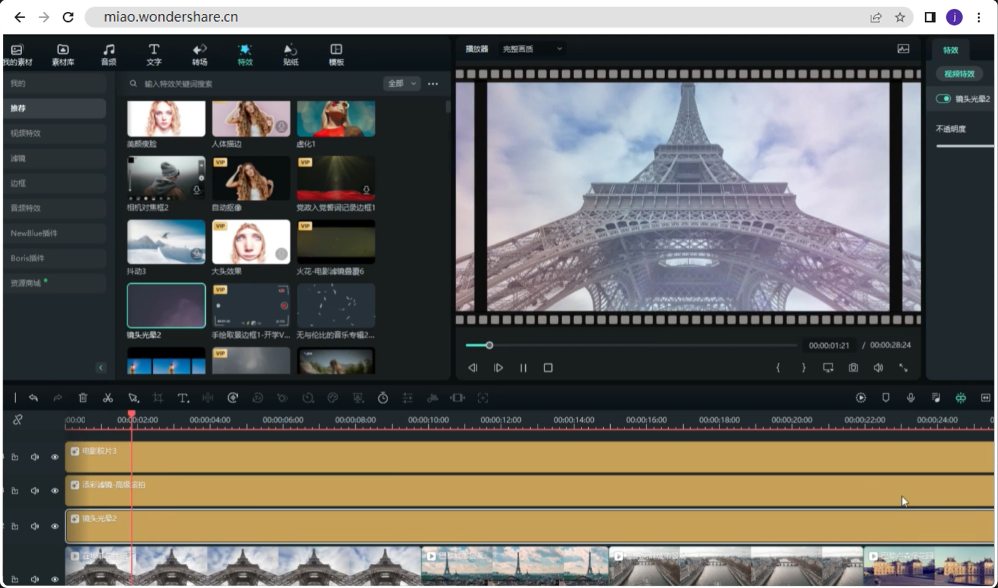The height and width of the screenshot is (588, 998).
Task: Toggle the timeline link icon
Action: click(x=18, y=420)
